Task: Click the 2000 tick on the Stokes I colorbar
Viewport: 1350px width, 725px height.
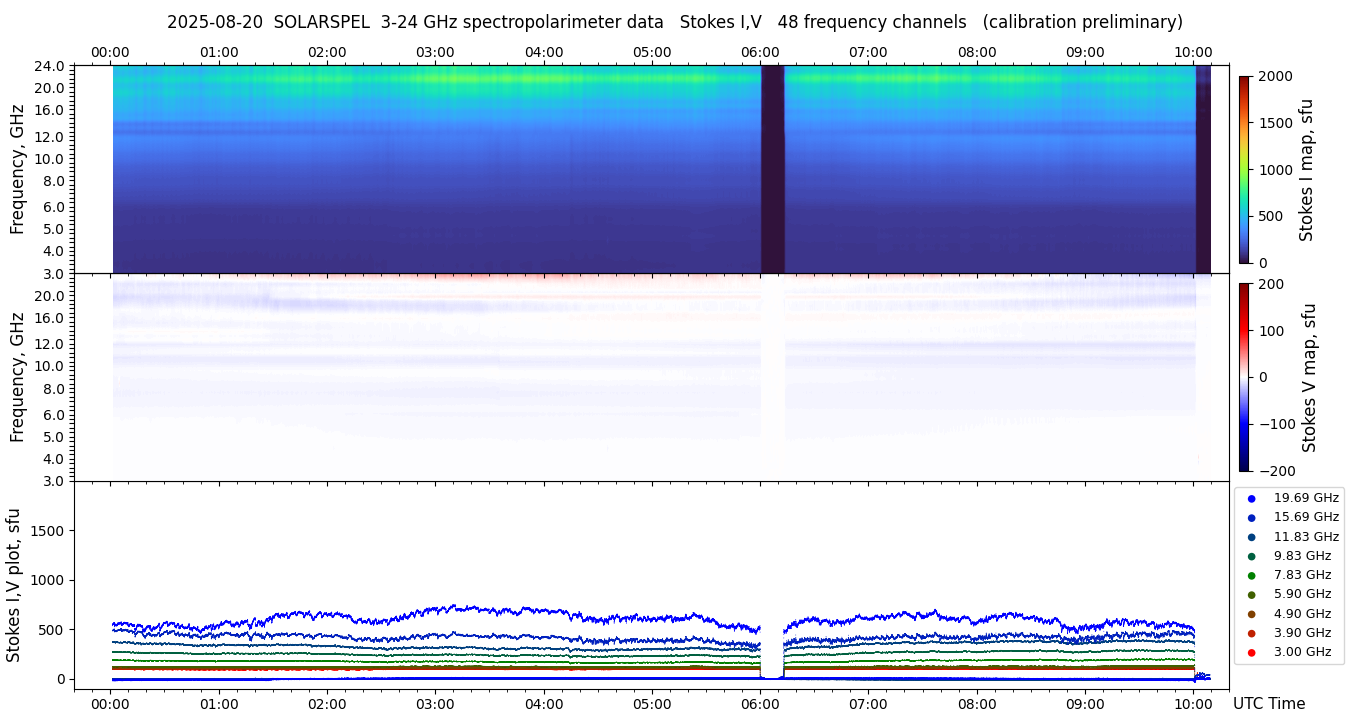Action: (1273, 77)
